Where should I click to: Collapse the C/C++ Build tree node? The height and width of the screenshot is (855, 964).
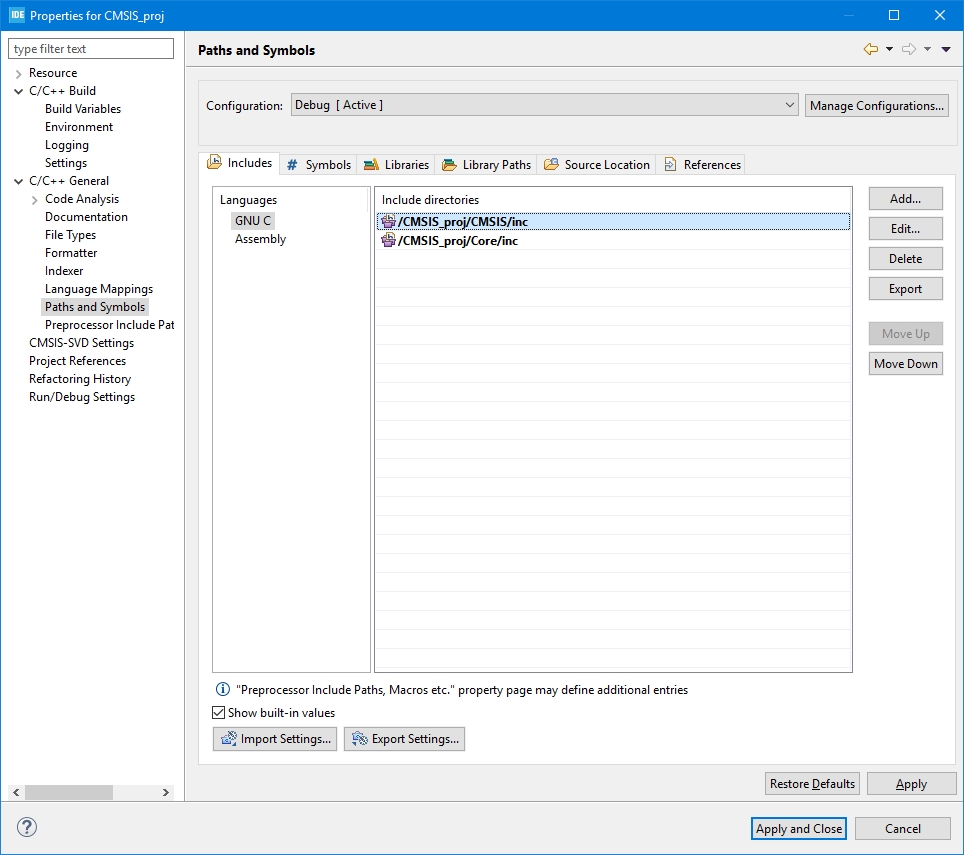pyautogui.click(x=19, y=91)
